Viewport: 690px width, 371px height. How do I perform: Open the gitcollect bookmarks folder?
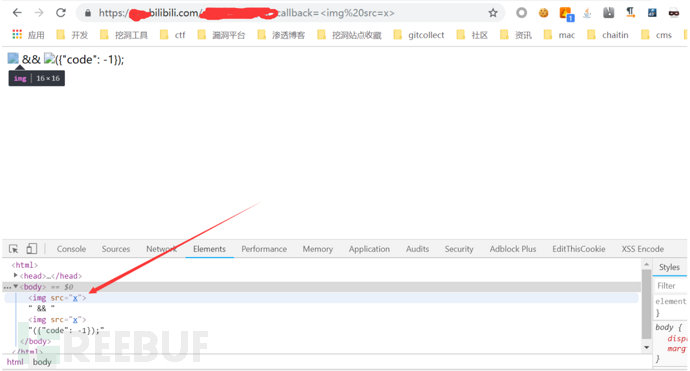(419, 35)
